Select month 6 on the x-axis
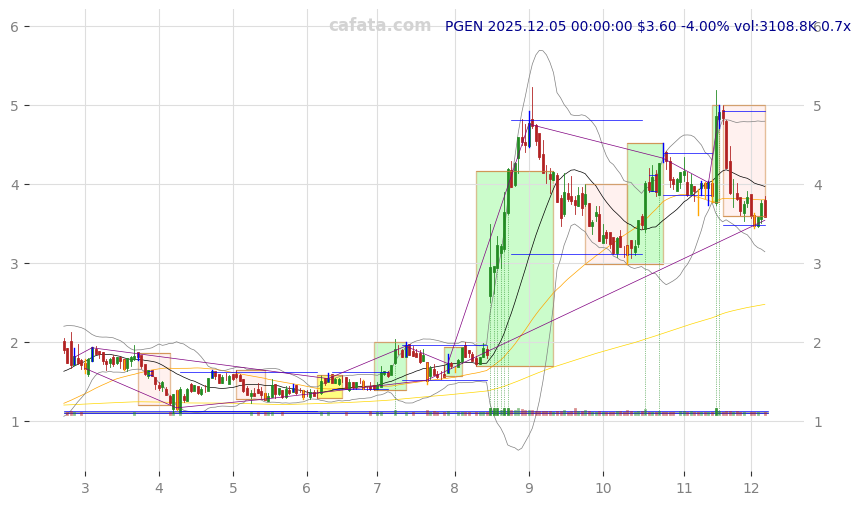 click(307, 488)
